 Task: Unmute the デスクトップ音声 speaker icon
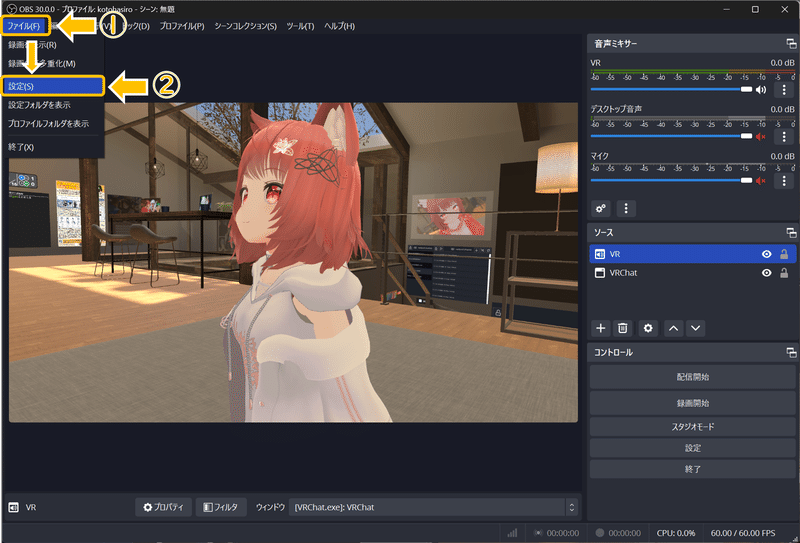[x=761, y=136]
